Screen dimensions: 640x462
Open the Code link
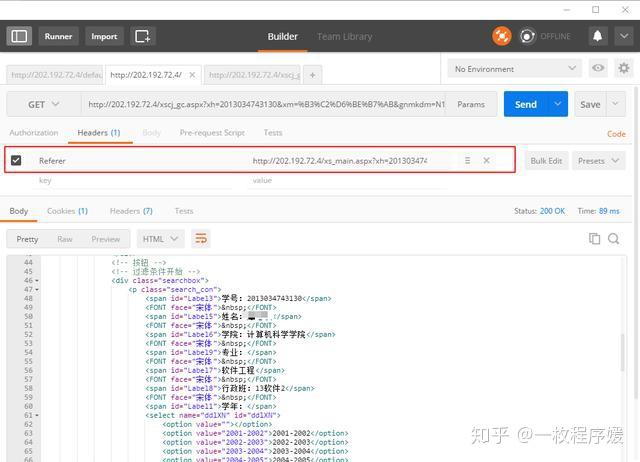coord(616,134)
